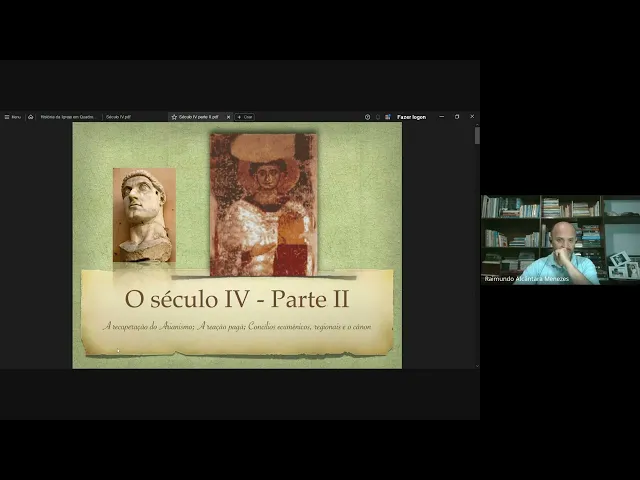640x480 pixels.
Task: Close the Século IV parte II.pdf tab
Action: (228, 117)
